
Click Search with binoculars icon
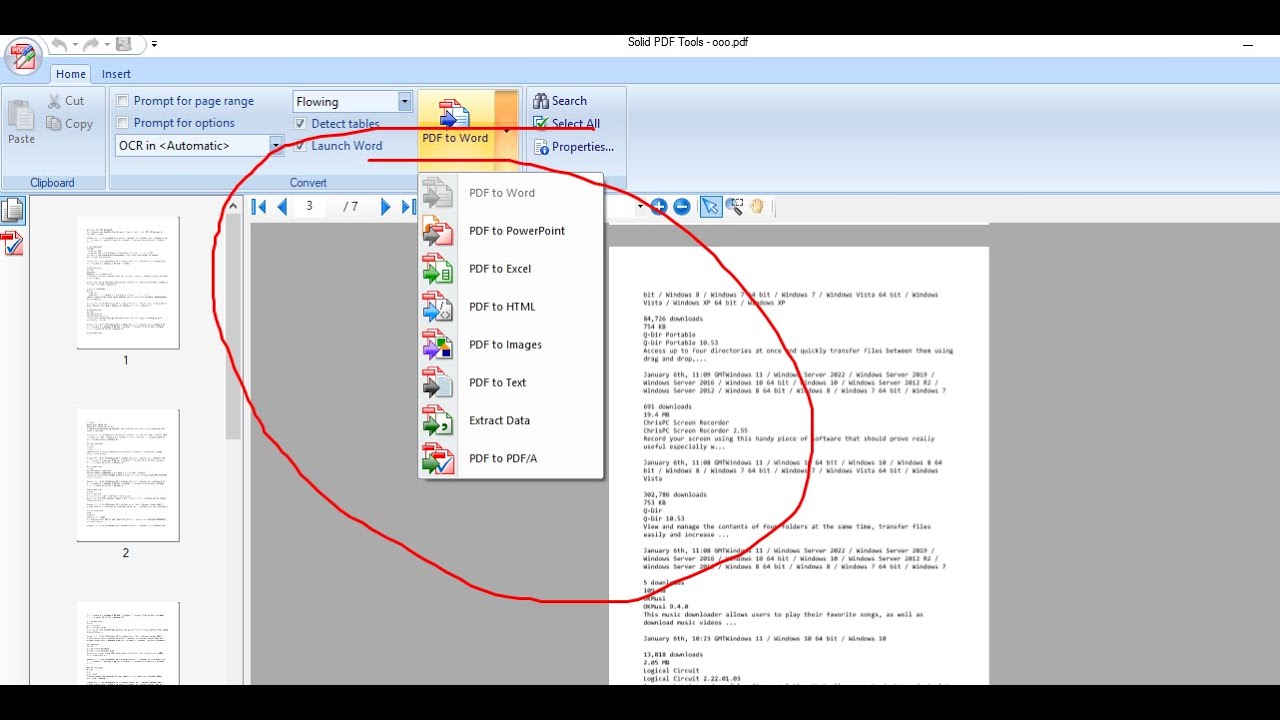[560, 101]
